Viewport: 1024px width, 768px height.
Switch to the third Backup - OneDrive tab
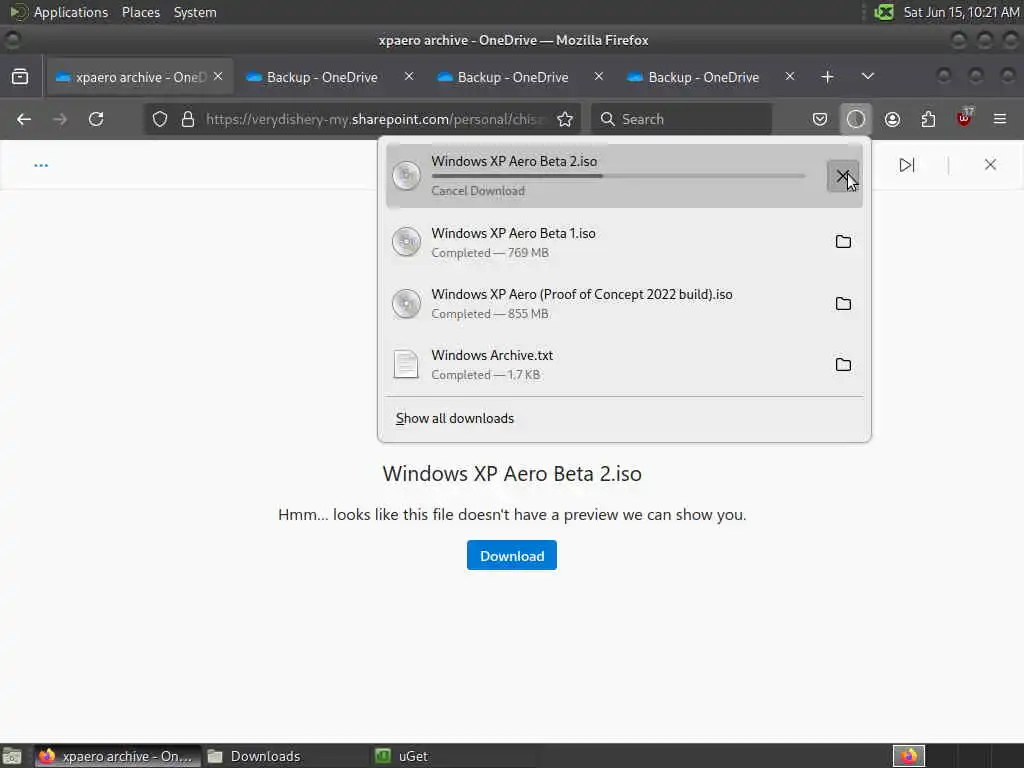pos(512,77)
